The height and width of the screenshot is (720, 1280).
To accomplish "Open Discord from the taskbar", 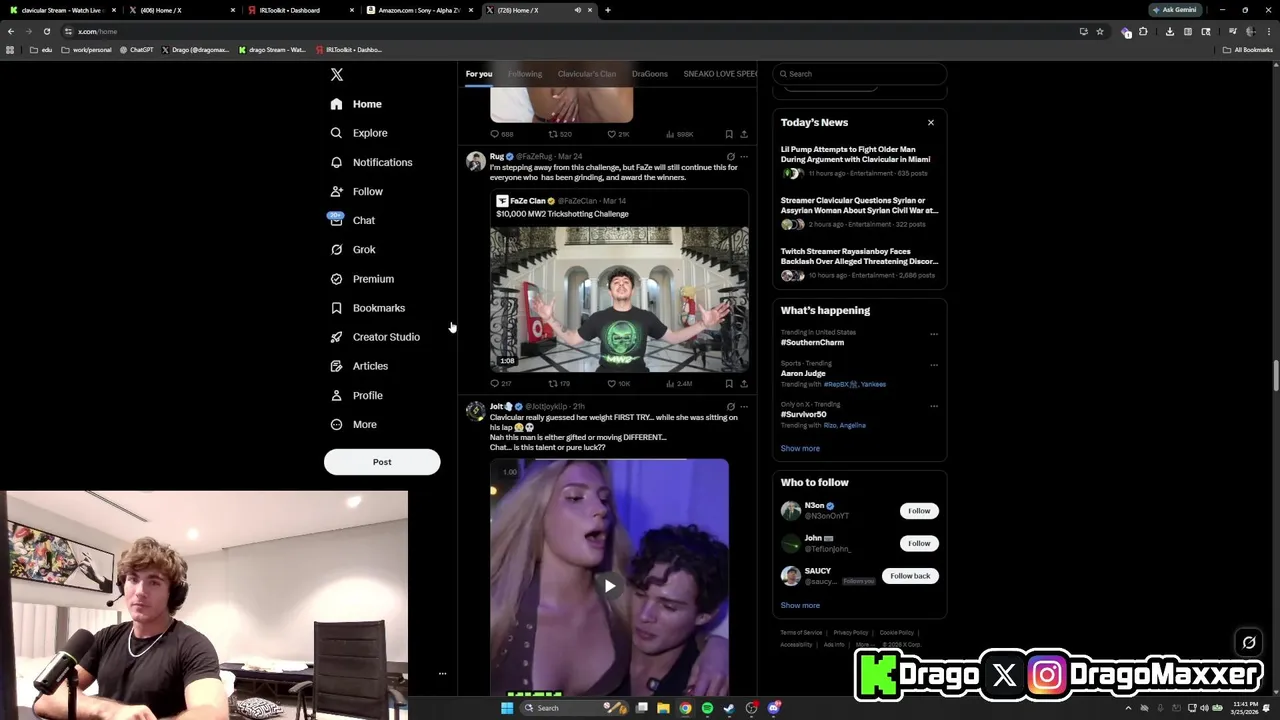I will click(x=774, y=708).
